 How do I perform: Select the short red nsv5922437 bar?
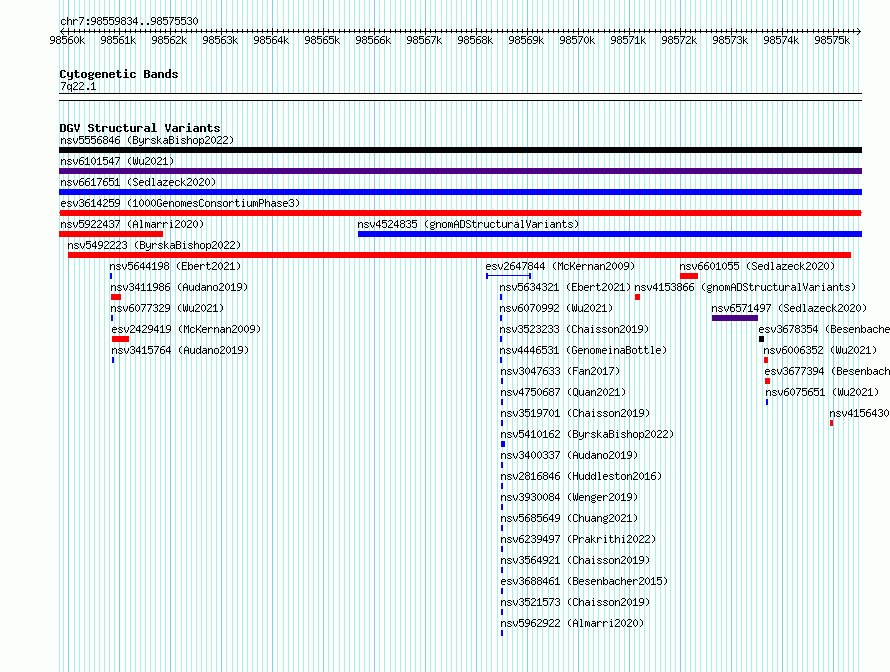tap(111, 234)
